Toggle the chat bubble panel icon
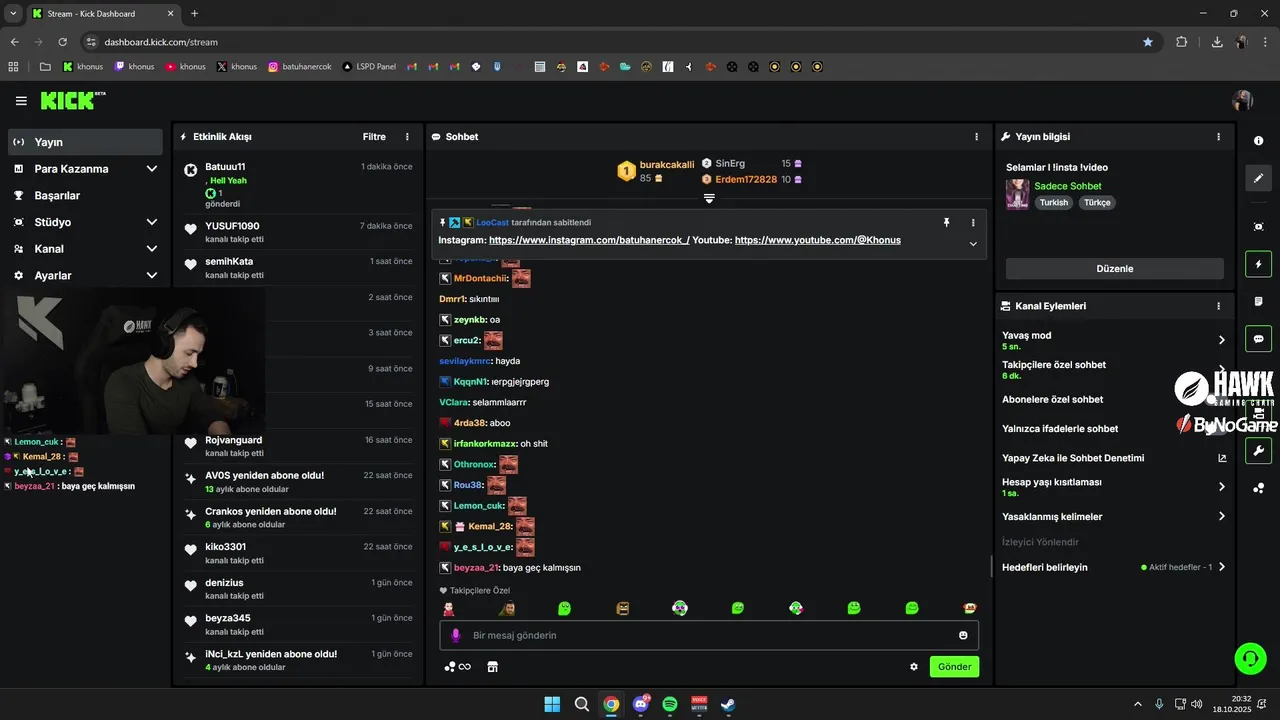 (x=1259, y=338)
